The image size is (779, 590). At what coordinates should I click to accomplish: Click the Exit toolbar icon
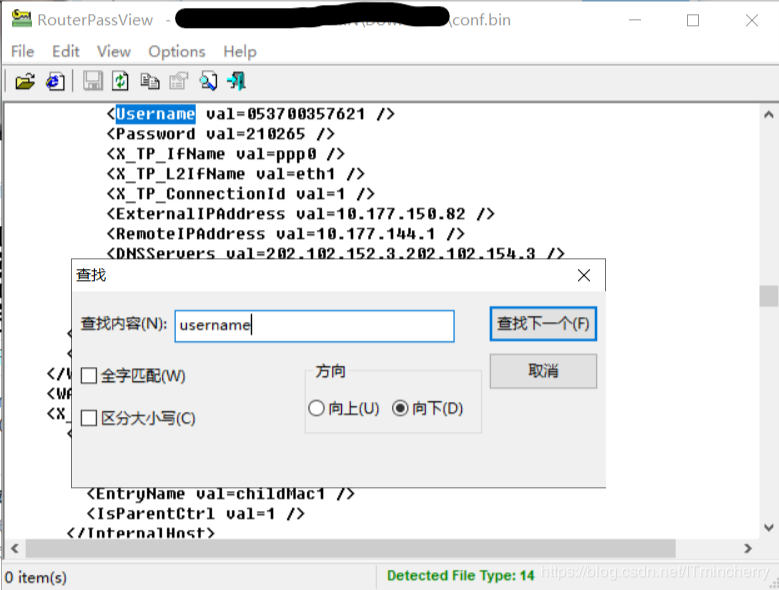[236, 81]
